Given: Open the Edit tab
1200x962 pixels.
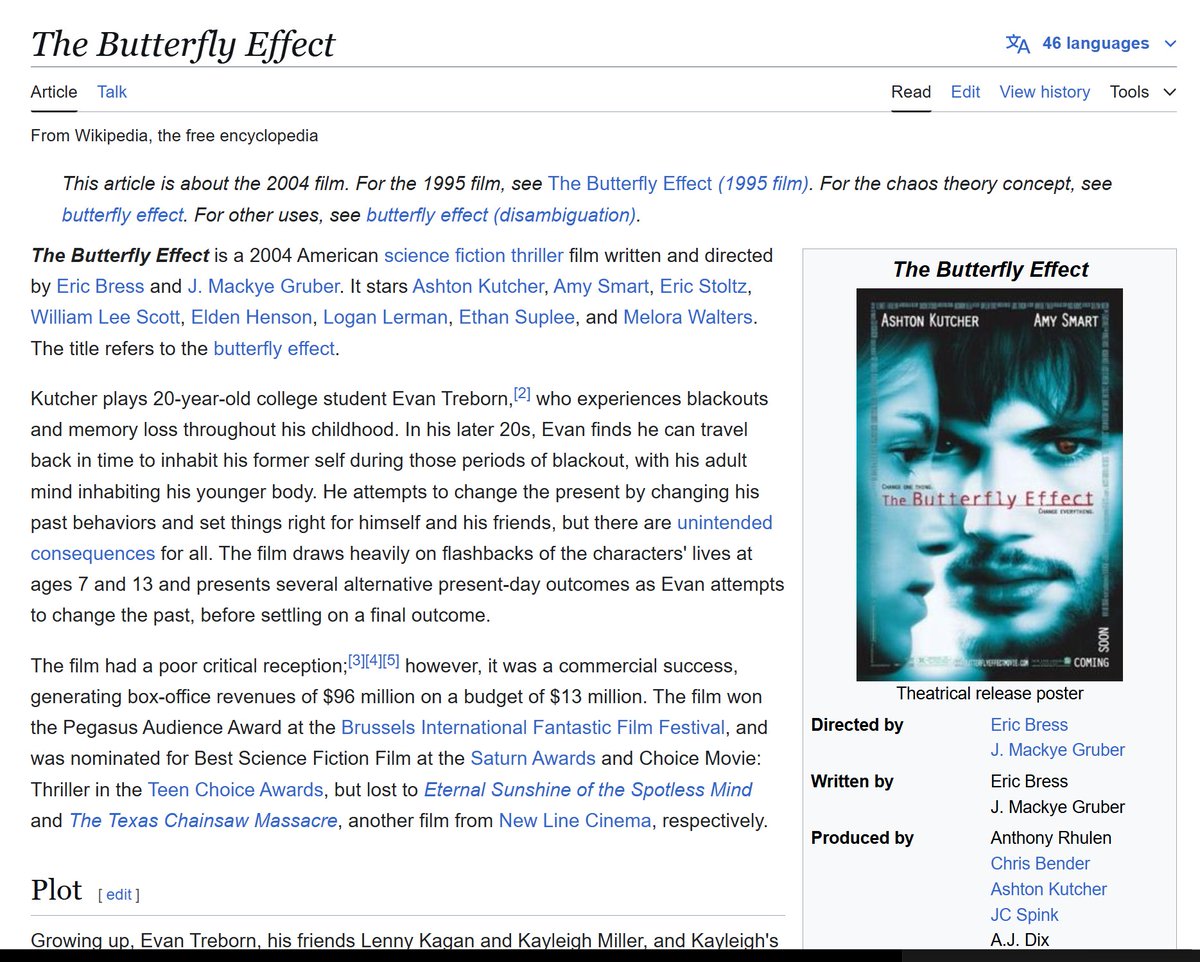Looking at the screenshot, I should click(x=965, y=92).
